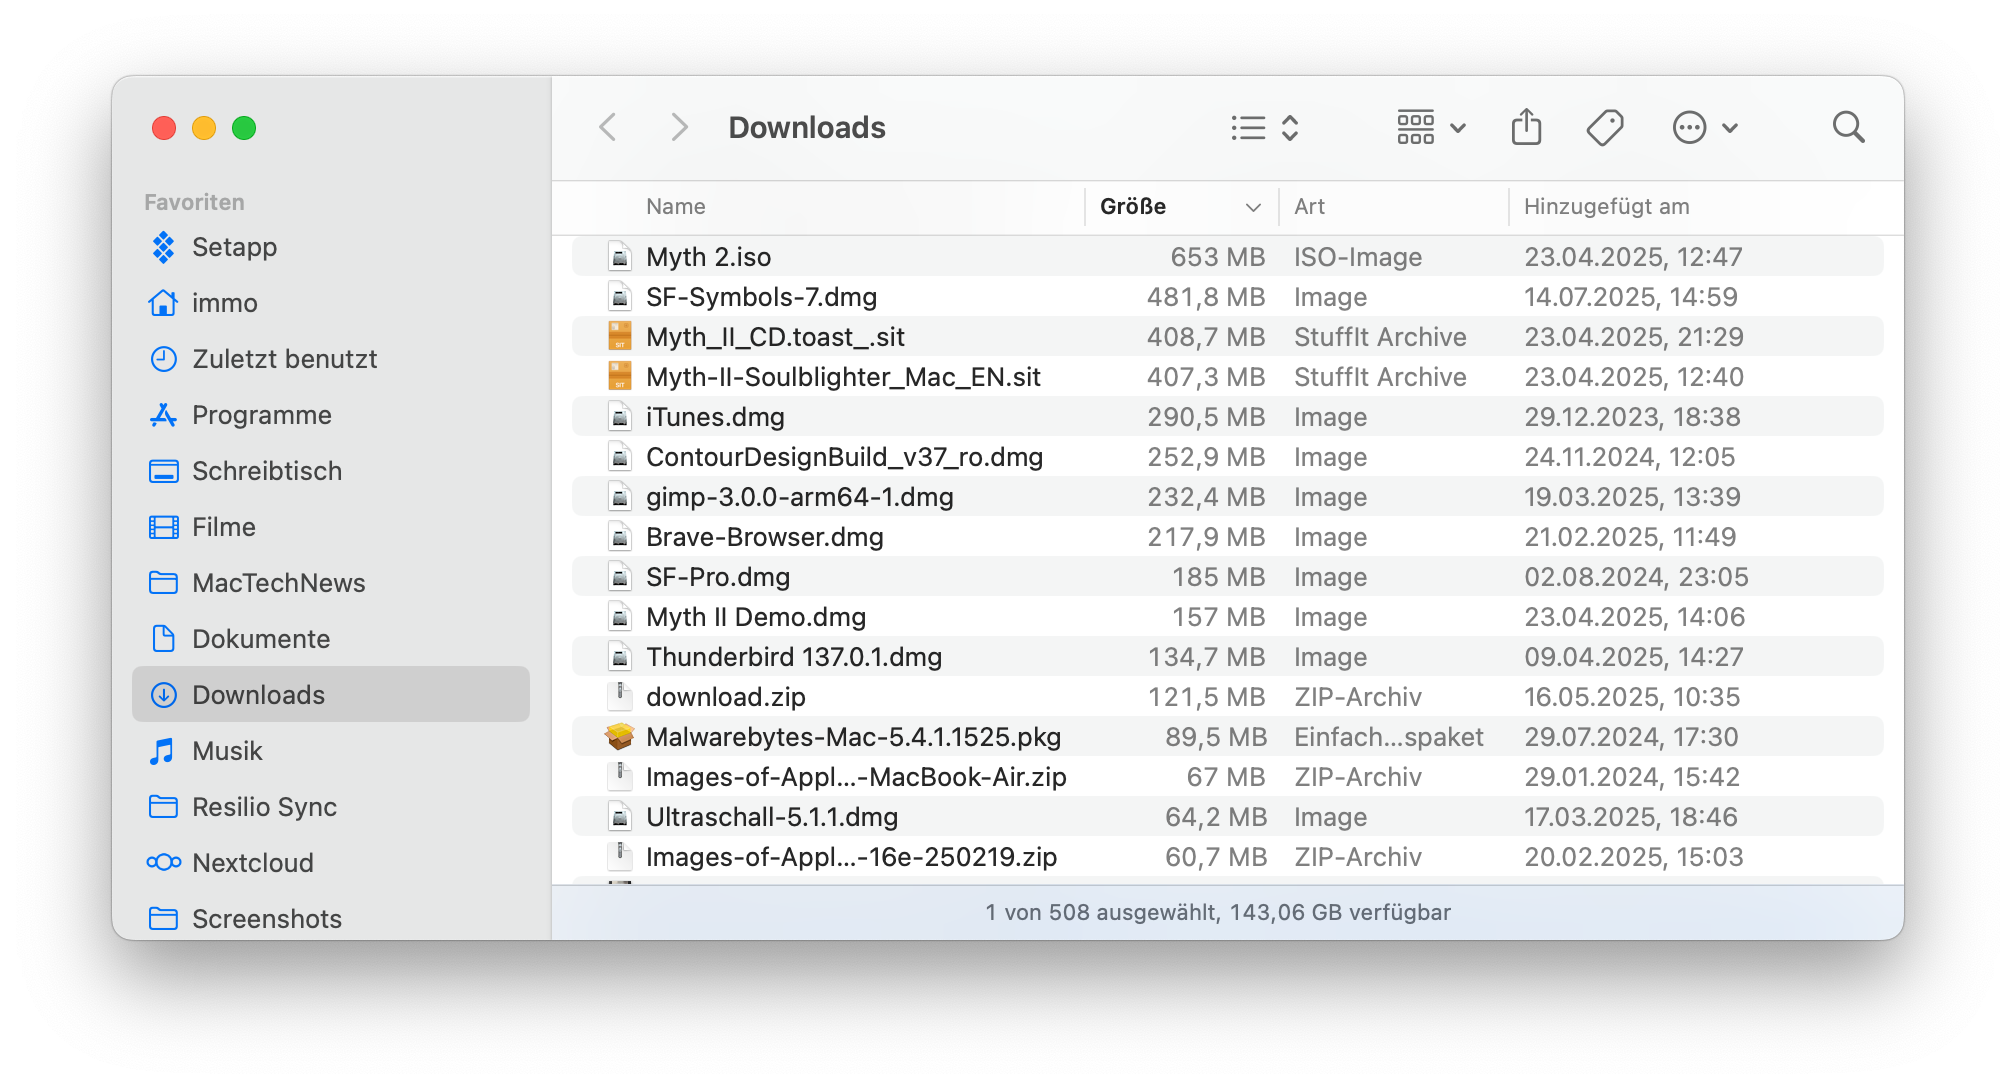The height and width of the screenshot is (1088, 2016).
Task: Click the Favoriten sidebar heading
Action: [x=194, y=202]
